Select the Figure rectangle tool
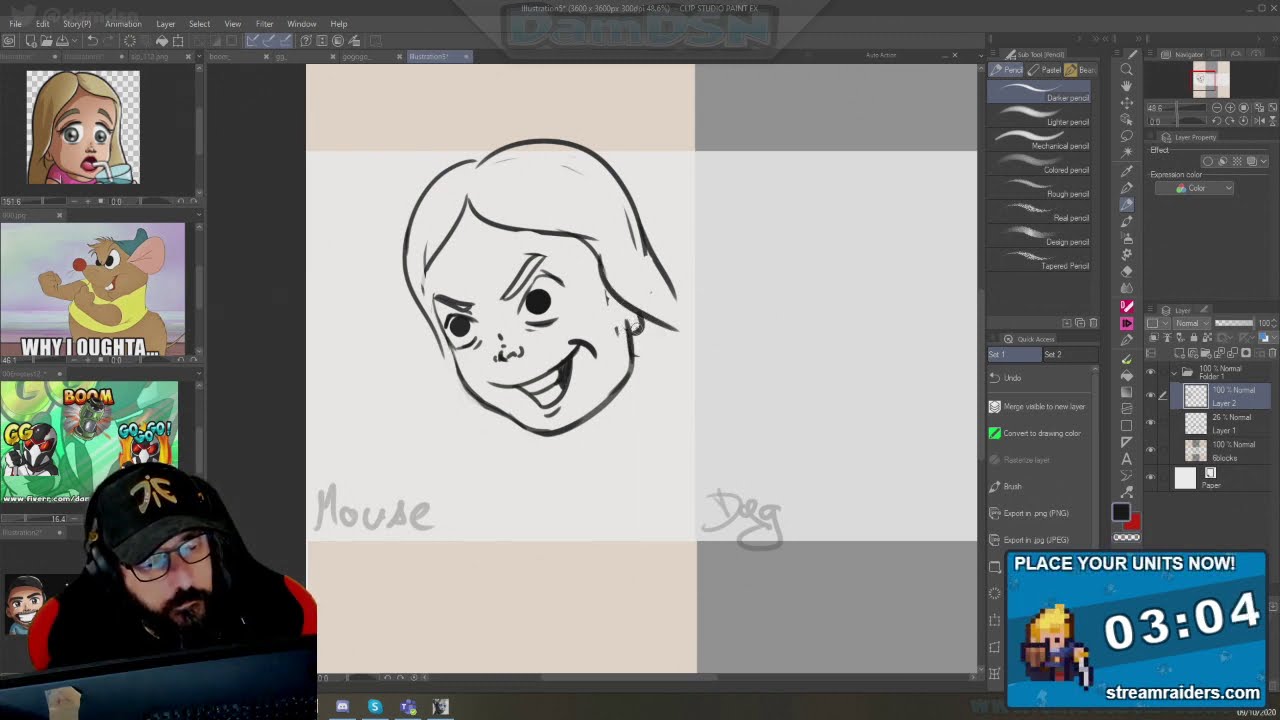This screenshot has height=720, width=1280. 1126,425
